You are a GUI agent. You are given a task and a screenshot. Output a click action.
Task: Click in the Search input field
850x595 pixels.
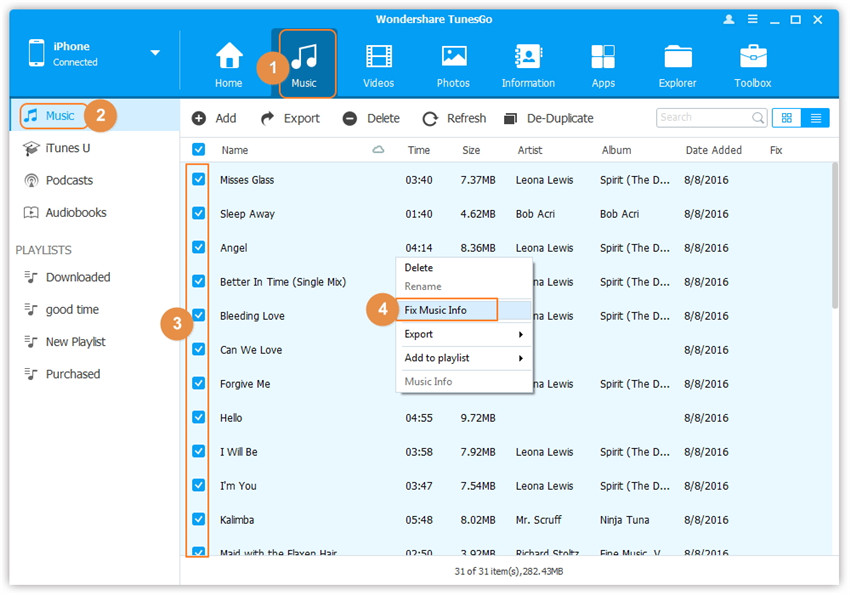pos(702,118)
